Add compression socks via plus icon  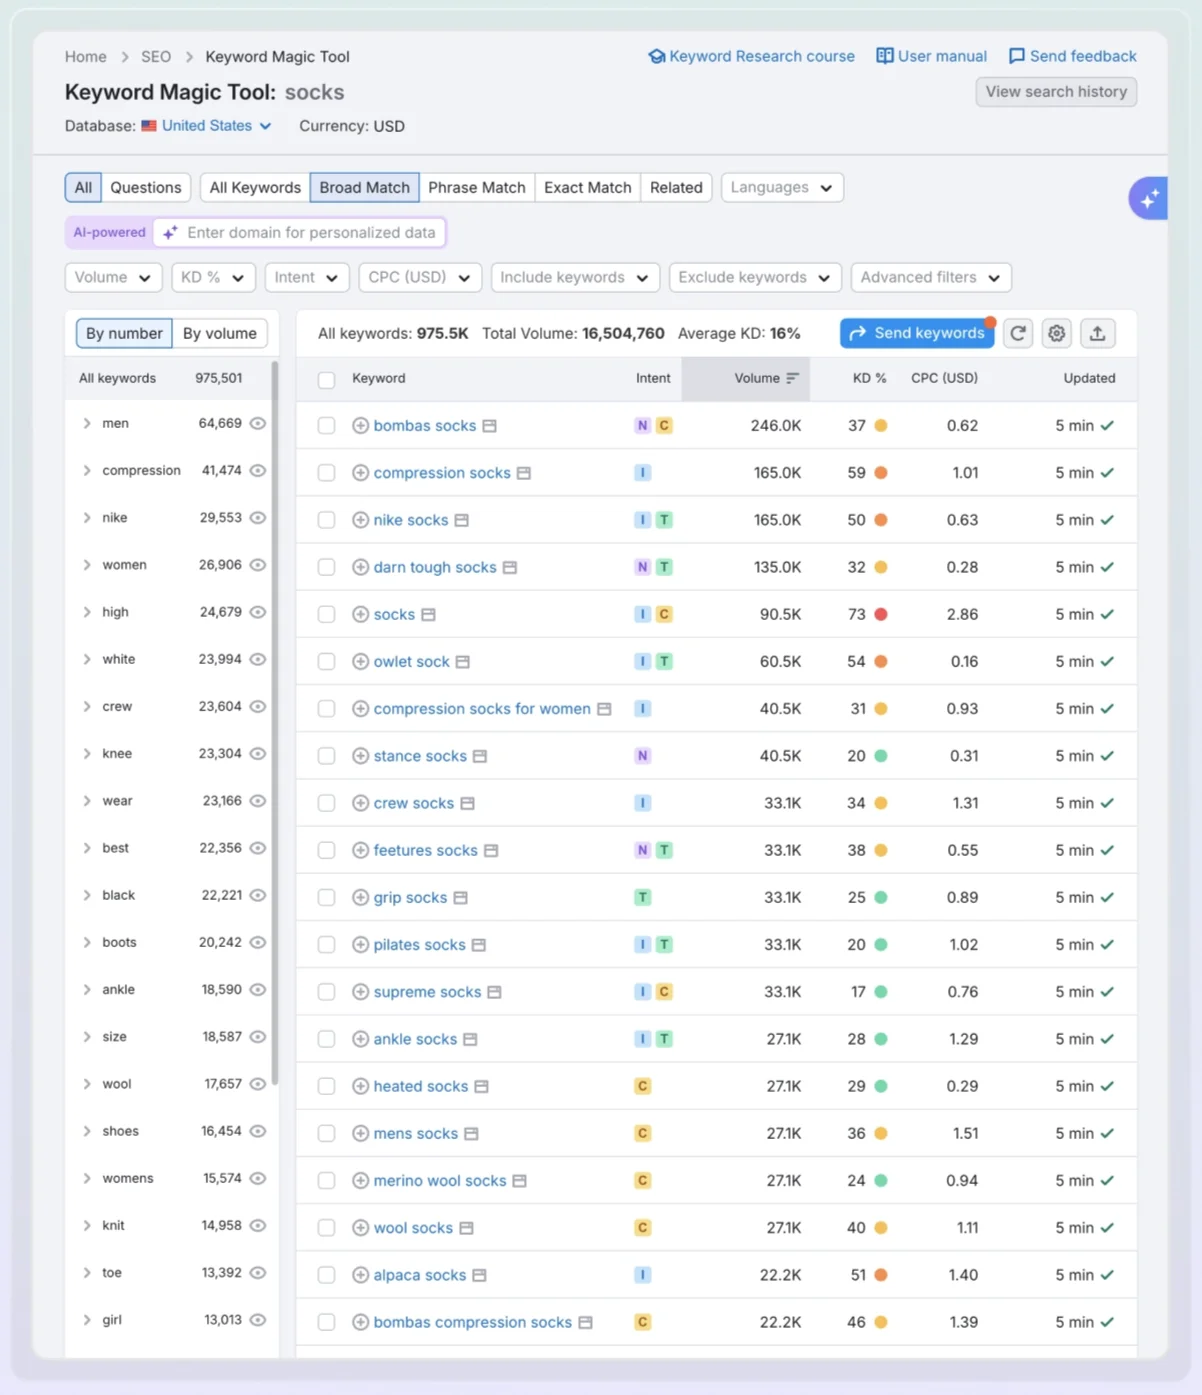pos(361,473)
